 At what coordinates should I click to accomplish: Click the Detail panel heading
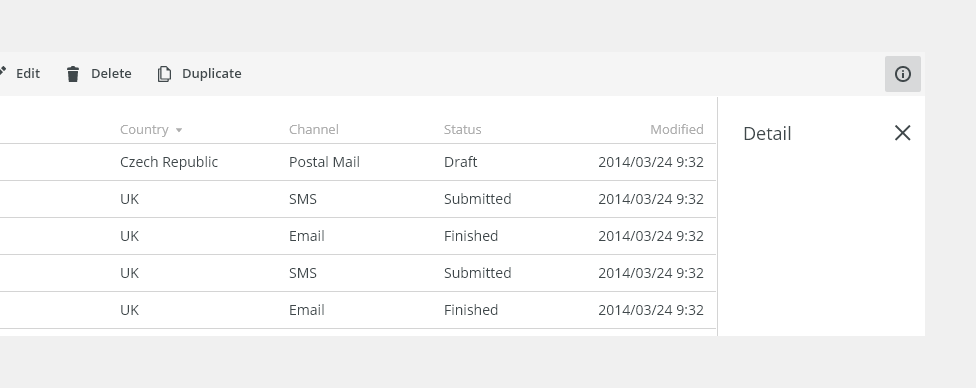[767, 134]
